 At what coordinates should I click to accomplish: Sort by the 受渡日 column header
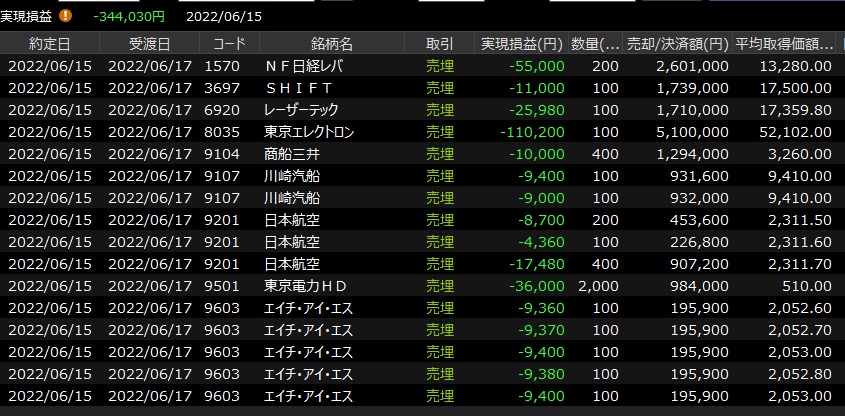pyautogui.click(x=150, y=44)
